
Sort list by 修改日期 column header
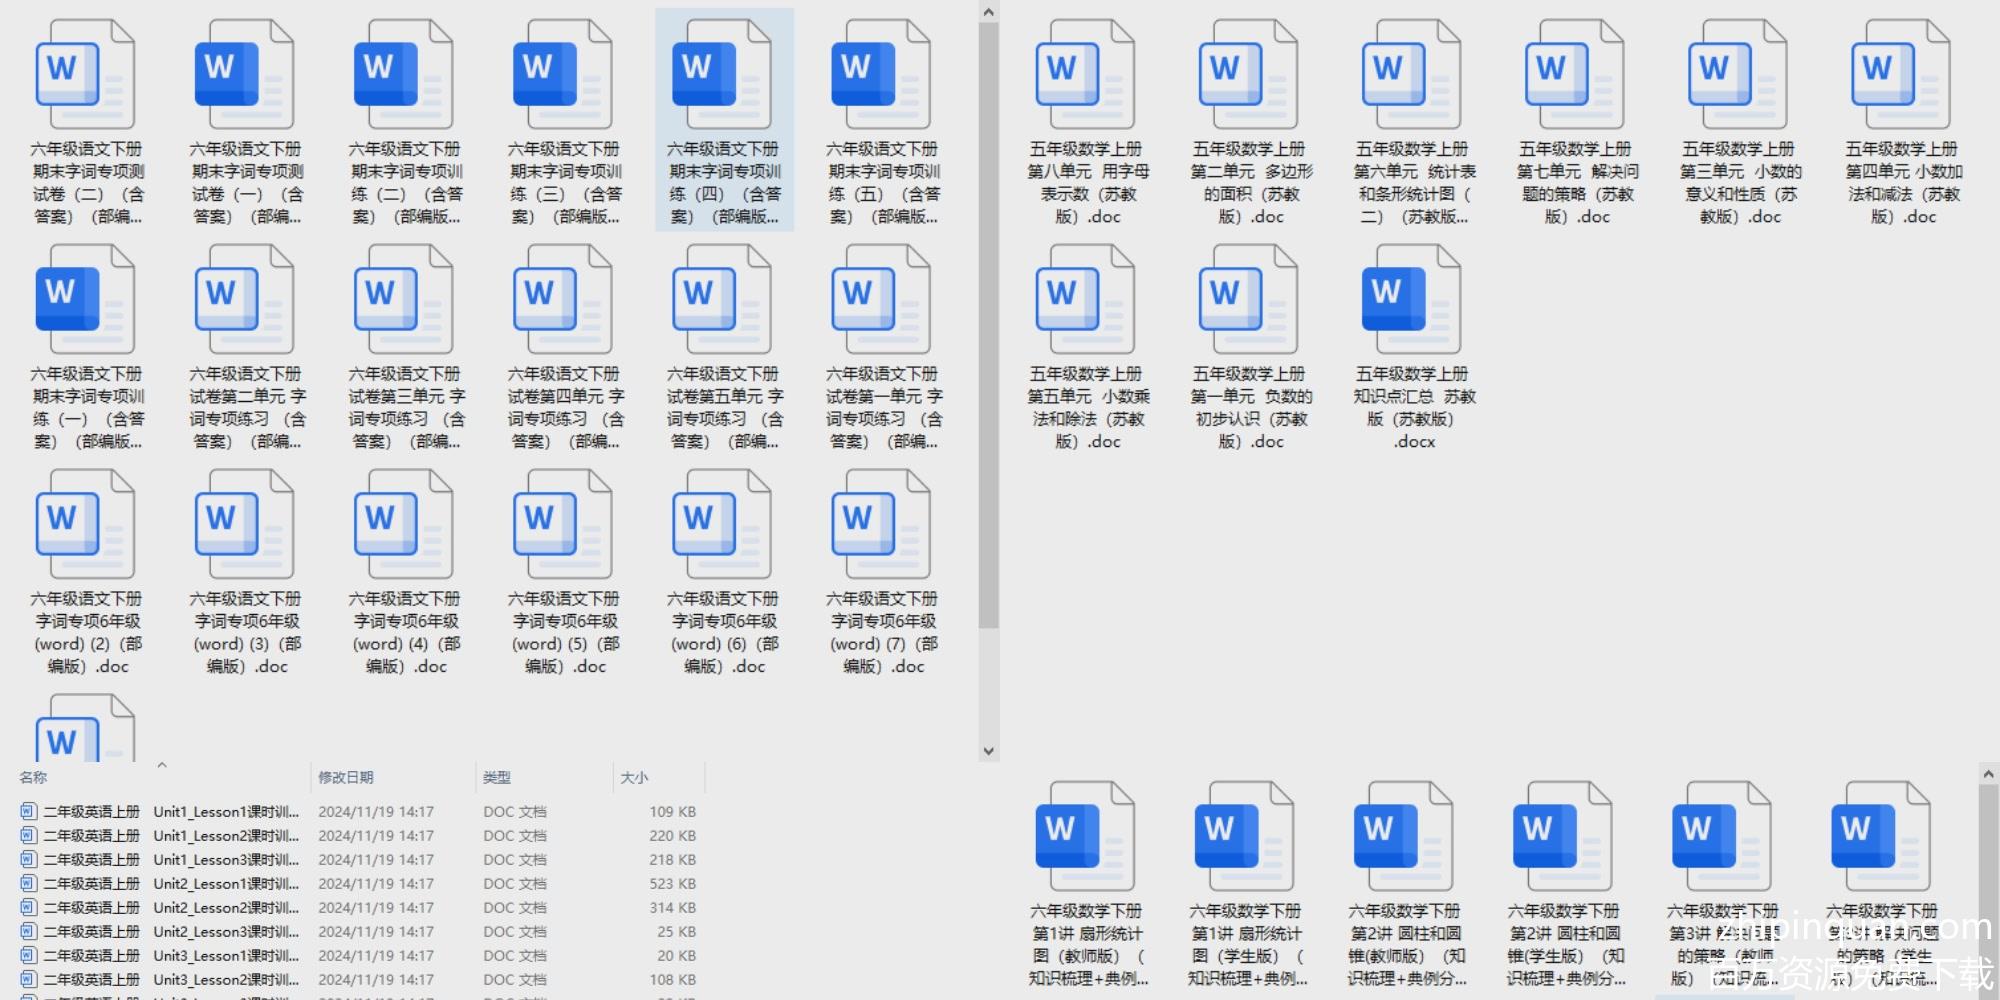coord(346,777)
